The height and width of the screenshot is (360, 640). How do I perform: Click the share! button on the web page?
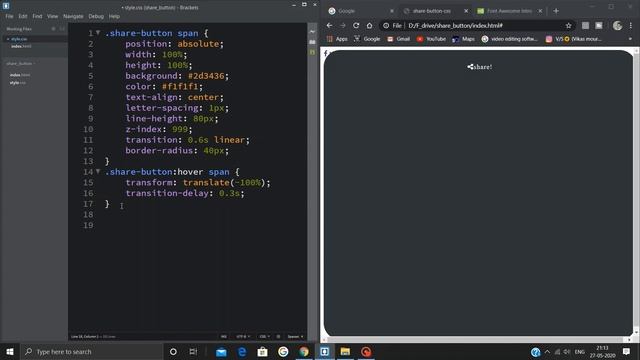(x=479, y=67)
